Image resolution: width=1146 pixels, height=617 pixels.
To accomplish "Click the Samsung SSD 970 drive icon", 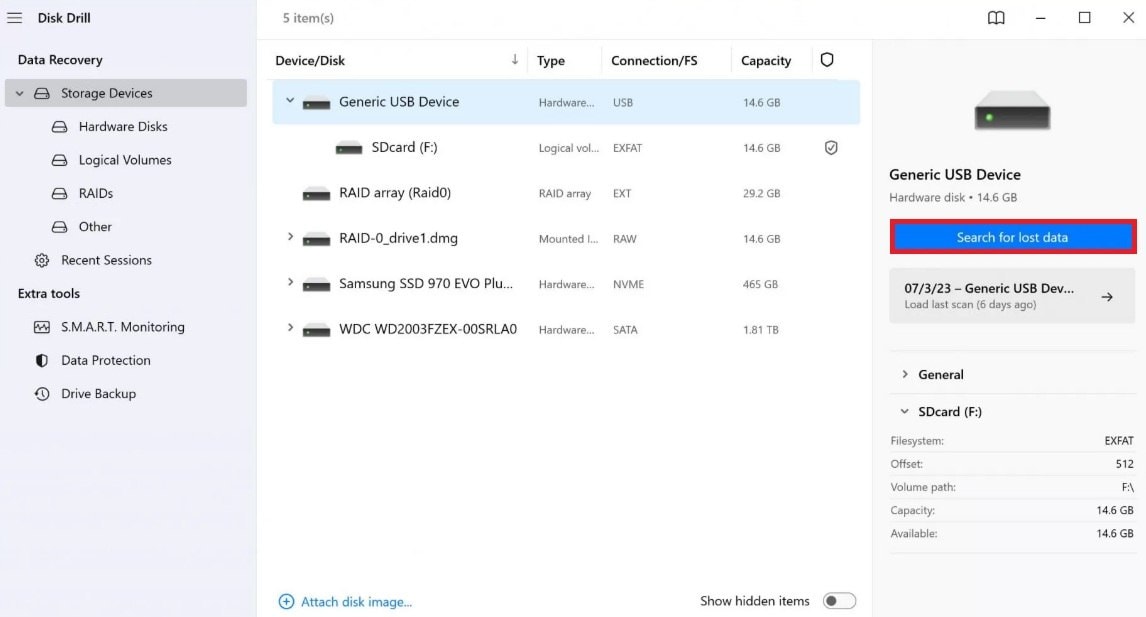I will tap(316, 284).
